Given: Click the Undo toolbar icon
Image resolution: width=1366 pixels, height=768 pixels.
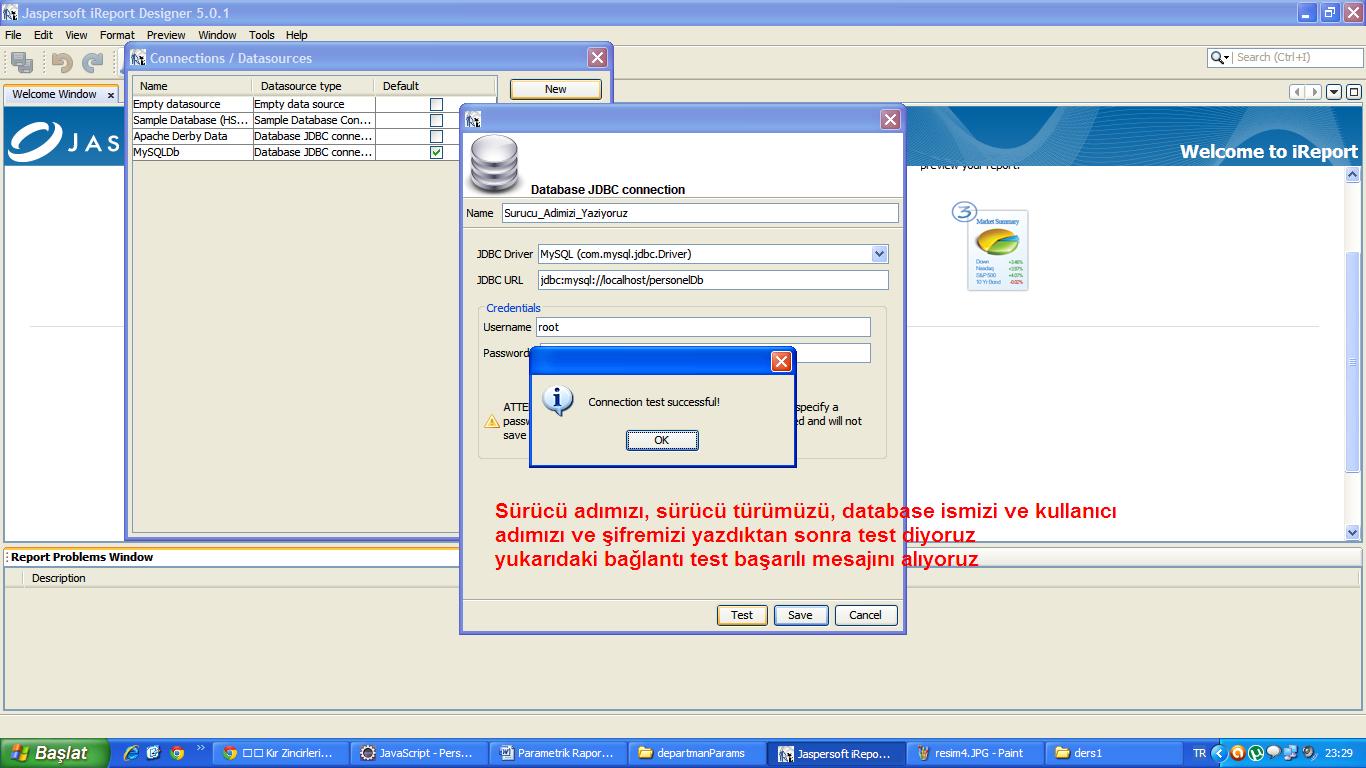Looking at the screenshot, I should point(62,62).
